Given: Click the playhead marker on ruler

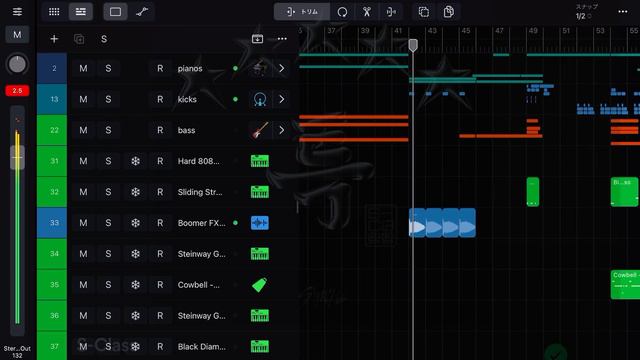Looking at the screenshot, I should pos(413,45).
